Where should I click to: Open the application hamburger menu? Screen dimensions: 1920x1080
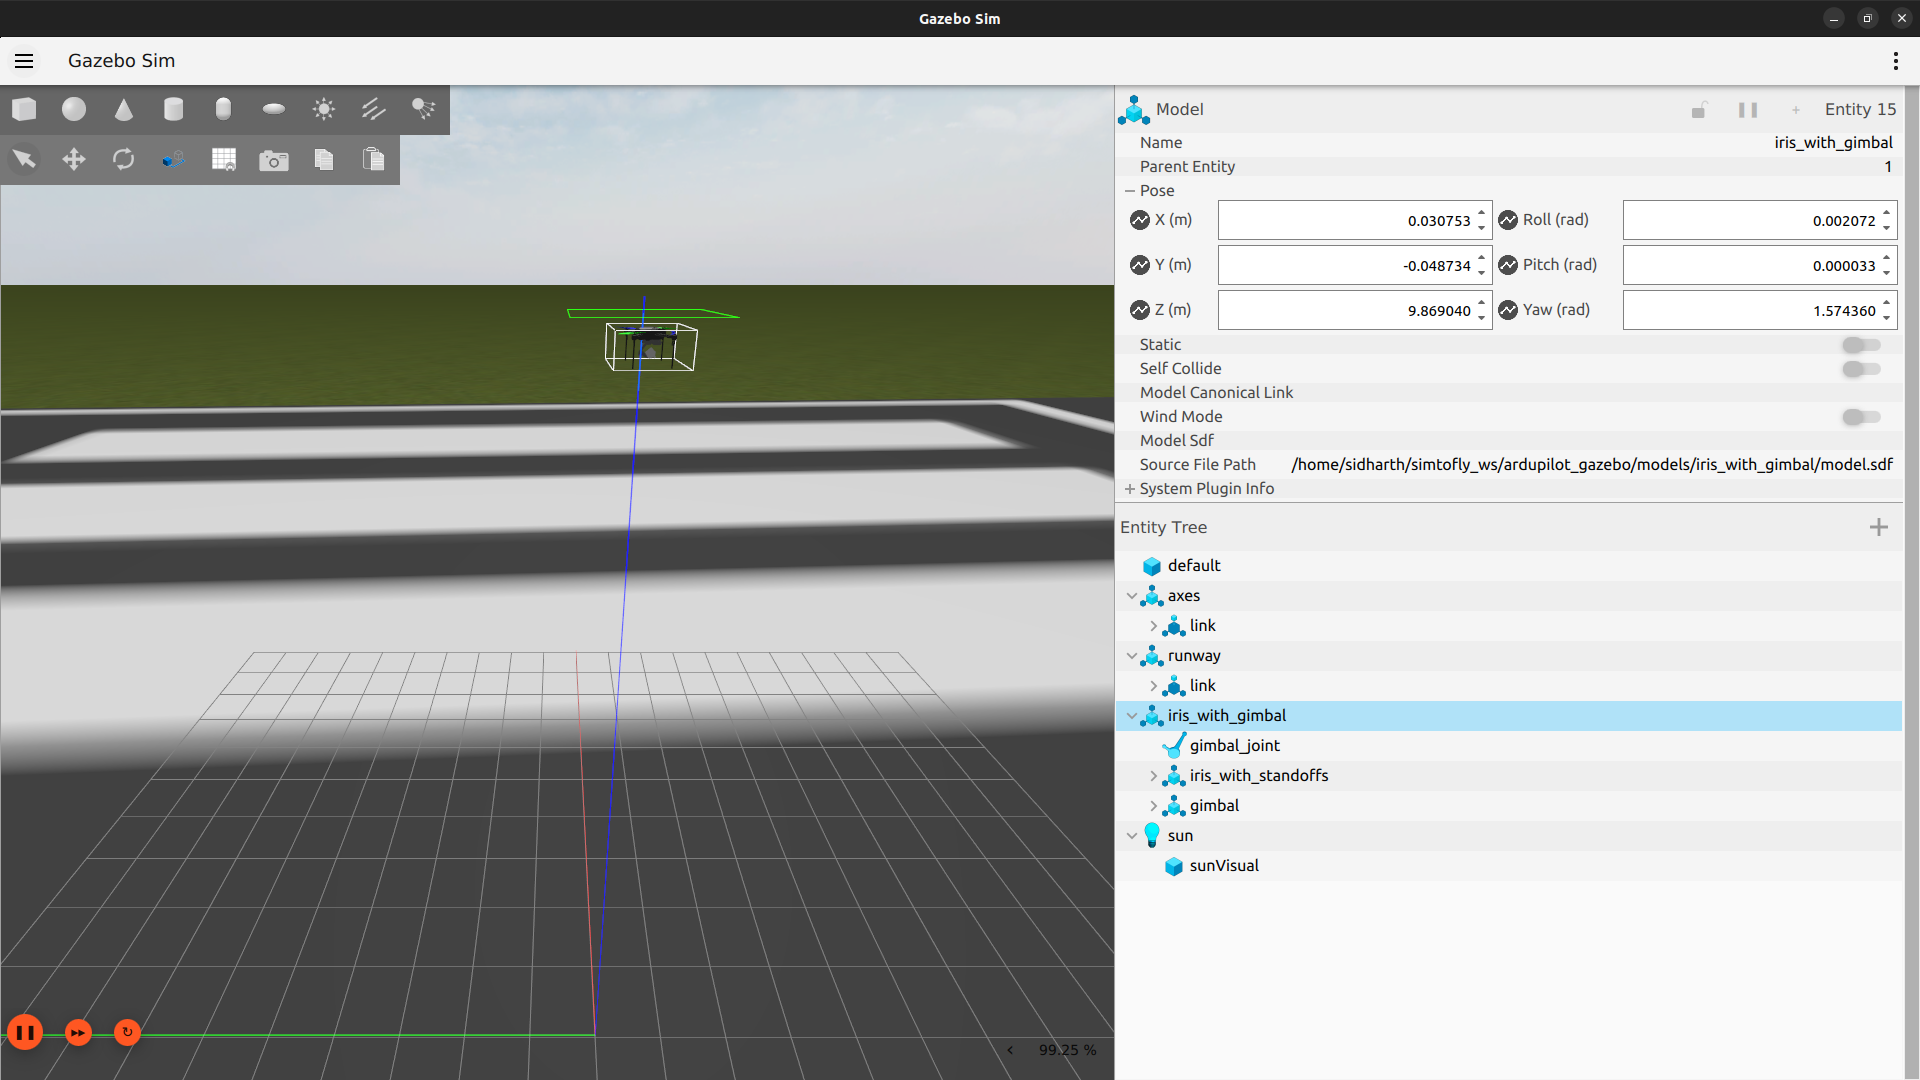[x=23, y=60]
